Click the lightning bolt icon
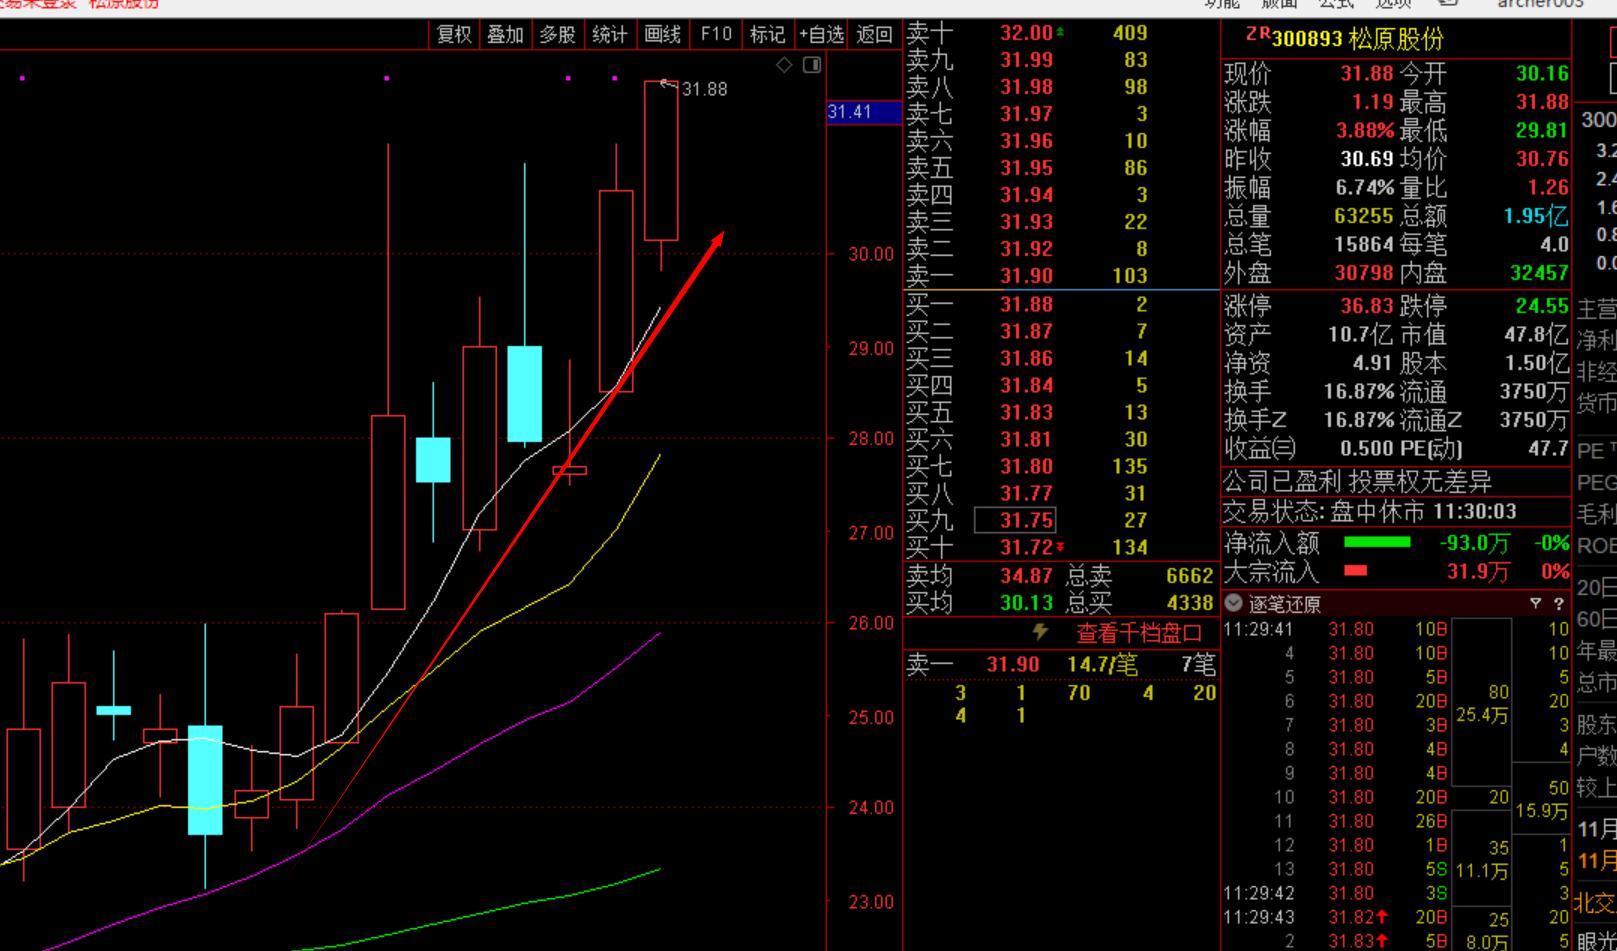 pyautogui.click(x=1040, y=632)
